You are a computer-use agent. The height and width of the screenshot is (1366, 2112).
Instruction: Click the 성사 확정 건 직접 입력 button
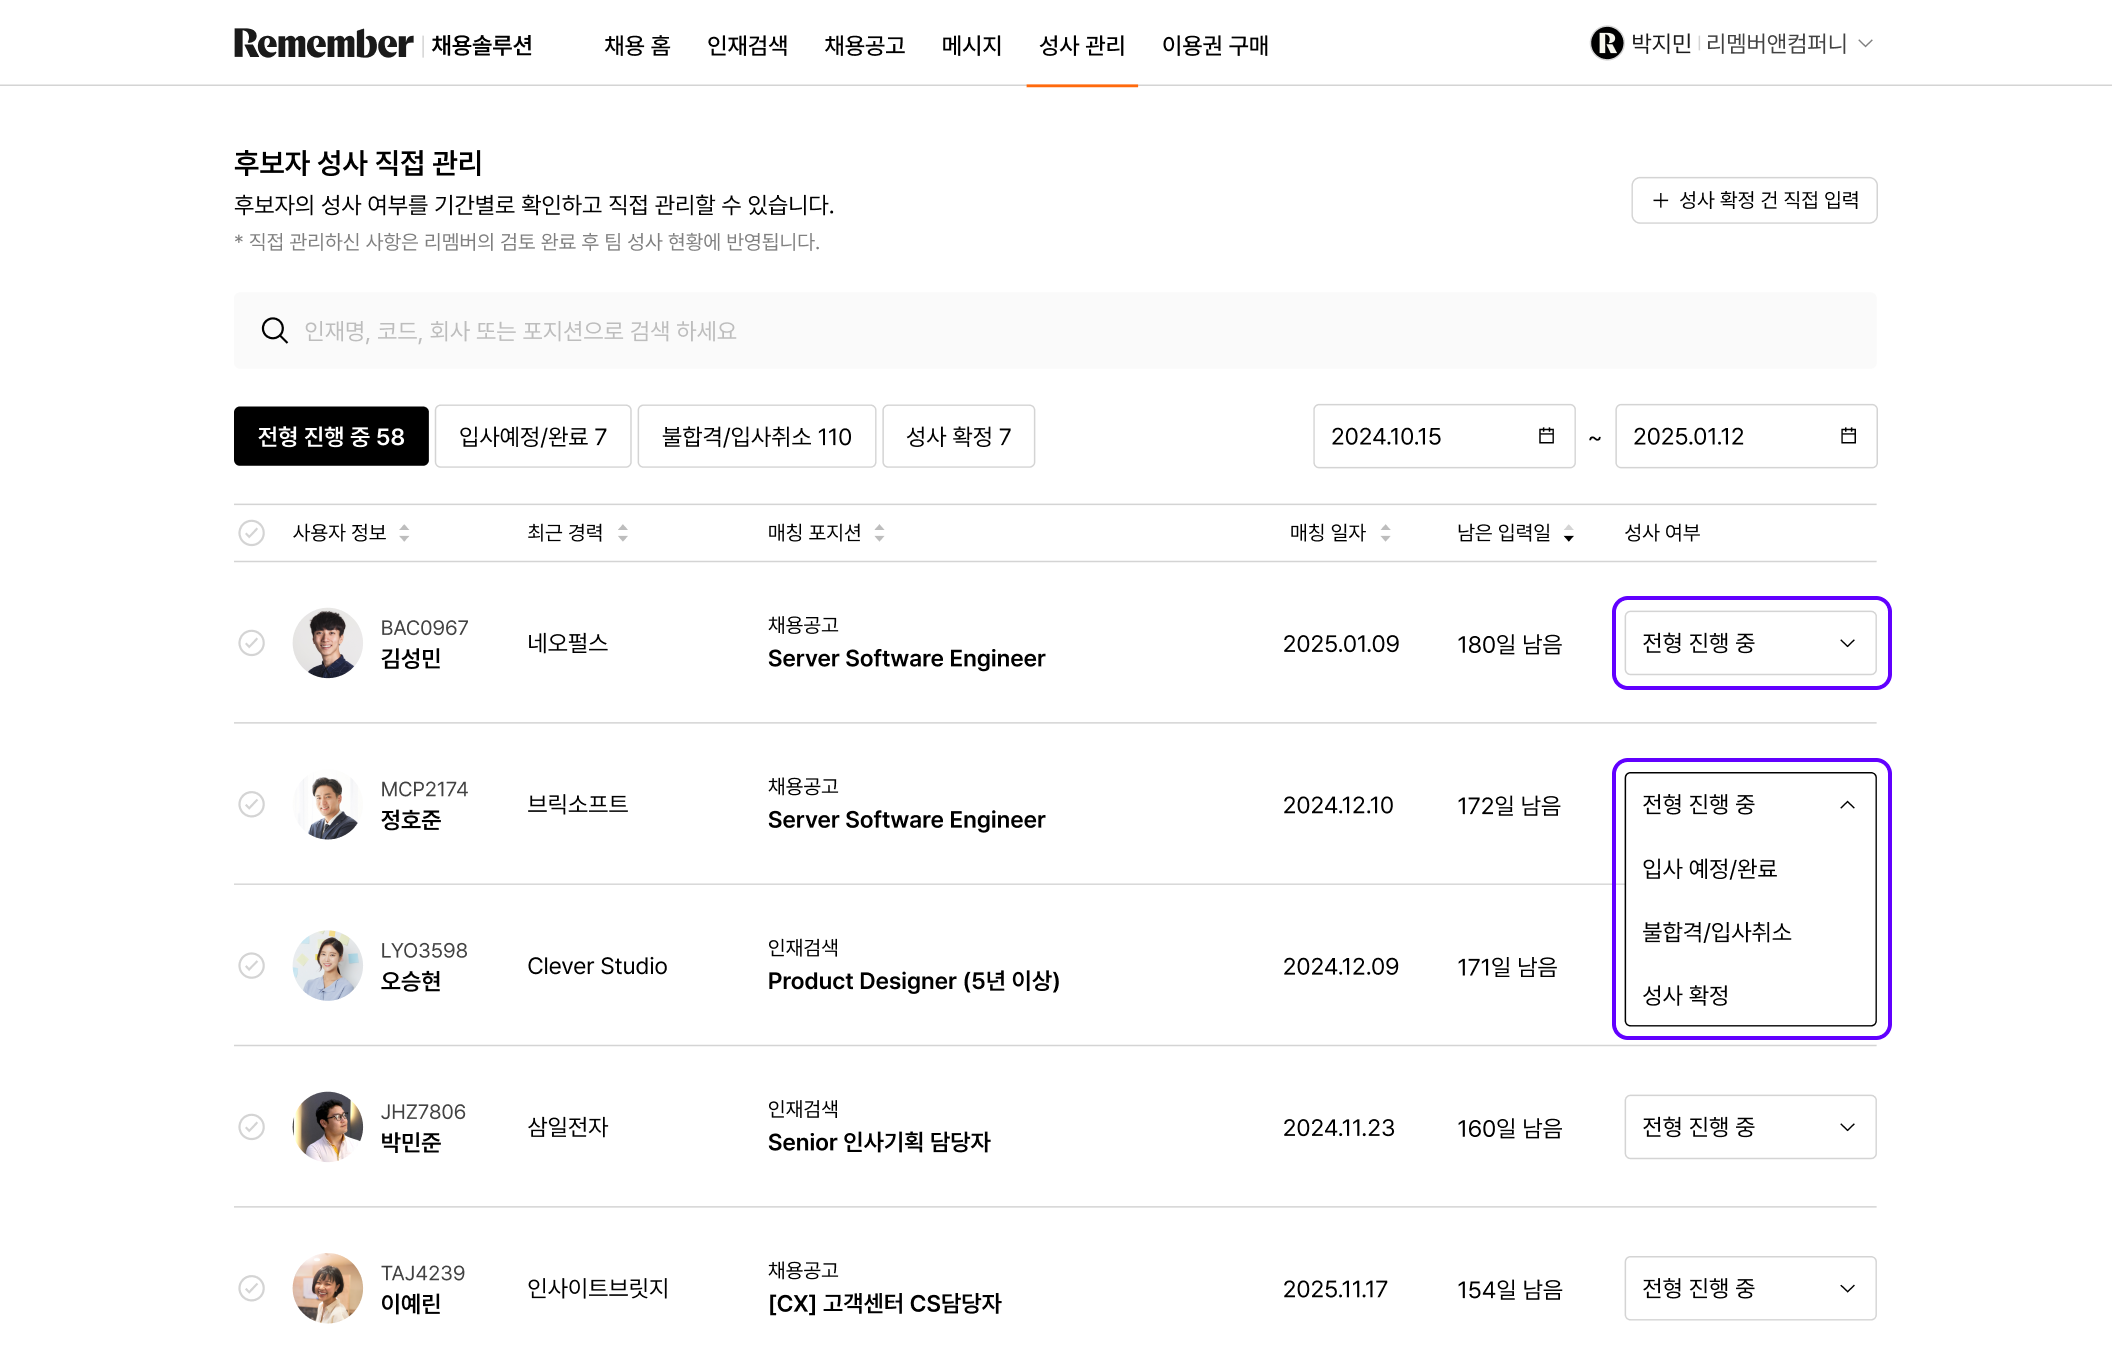point(1754,200)
